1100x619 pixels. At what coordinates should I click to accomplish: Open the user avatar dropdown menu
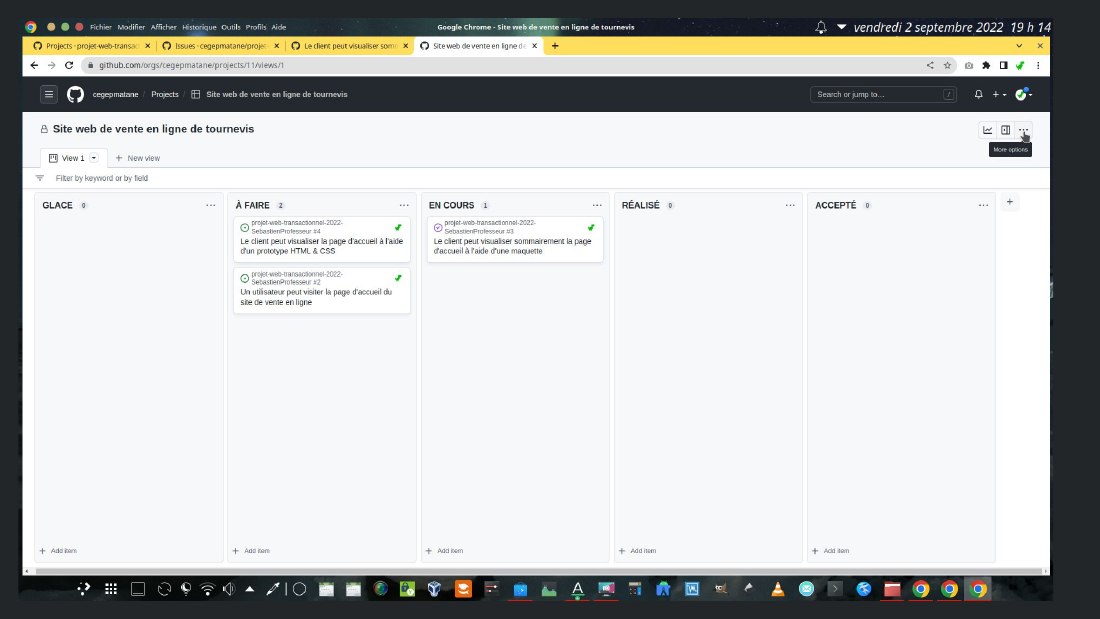tap(1024, 94)
